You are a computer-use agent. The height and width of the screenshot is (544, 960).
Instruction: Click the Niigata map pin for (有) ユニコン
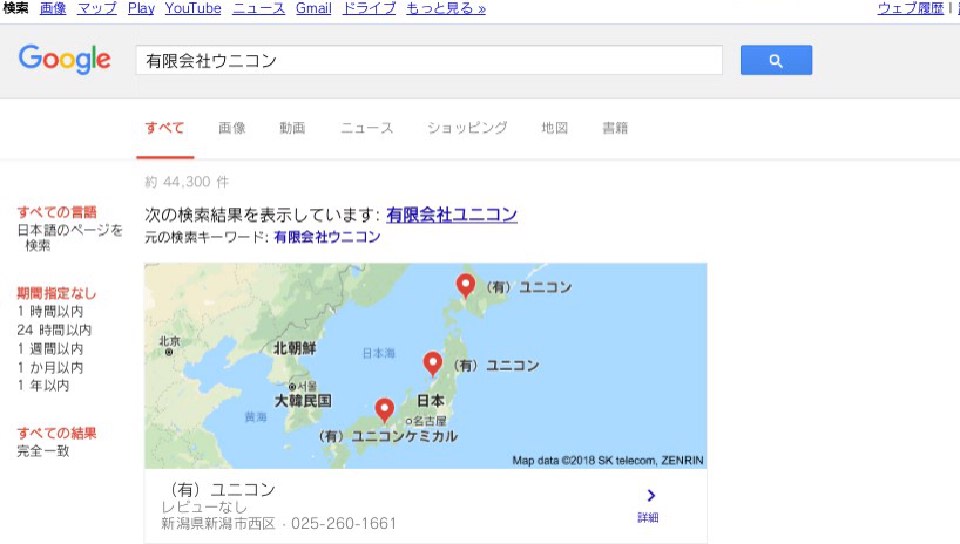tap(433, 364)
